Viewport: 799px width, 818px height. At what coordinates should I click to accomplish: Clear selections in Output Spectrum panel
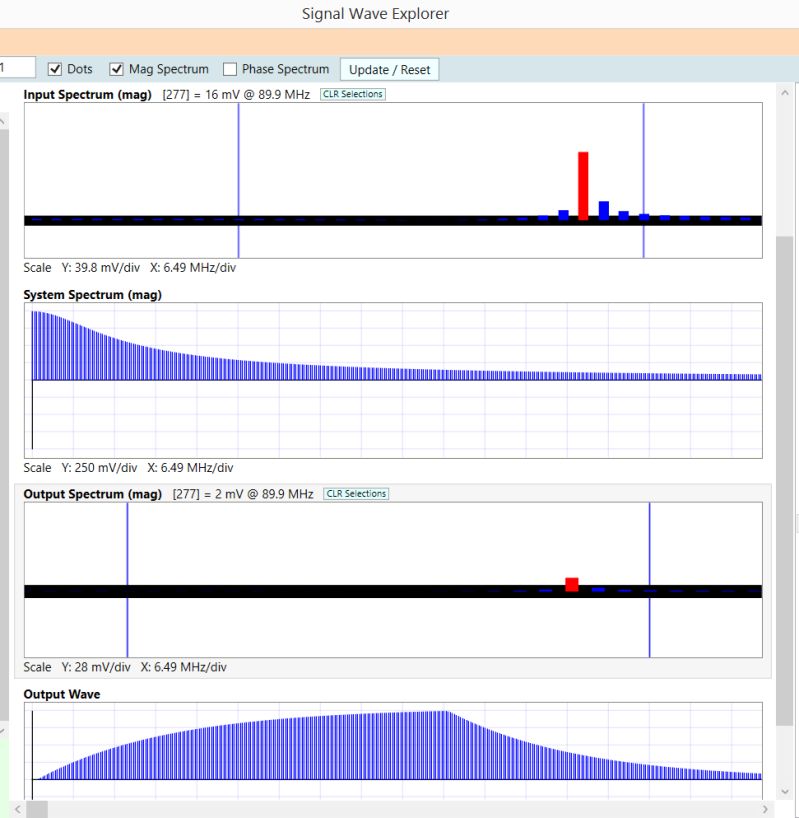356,494
